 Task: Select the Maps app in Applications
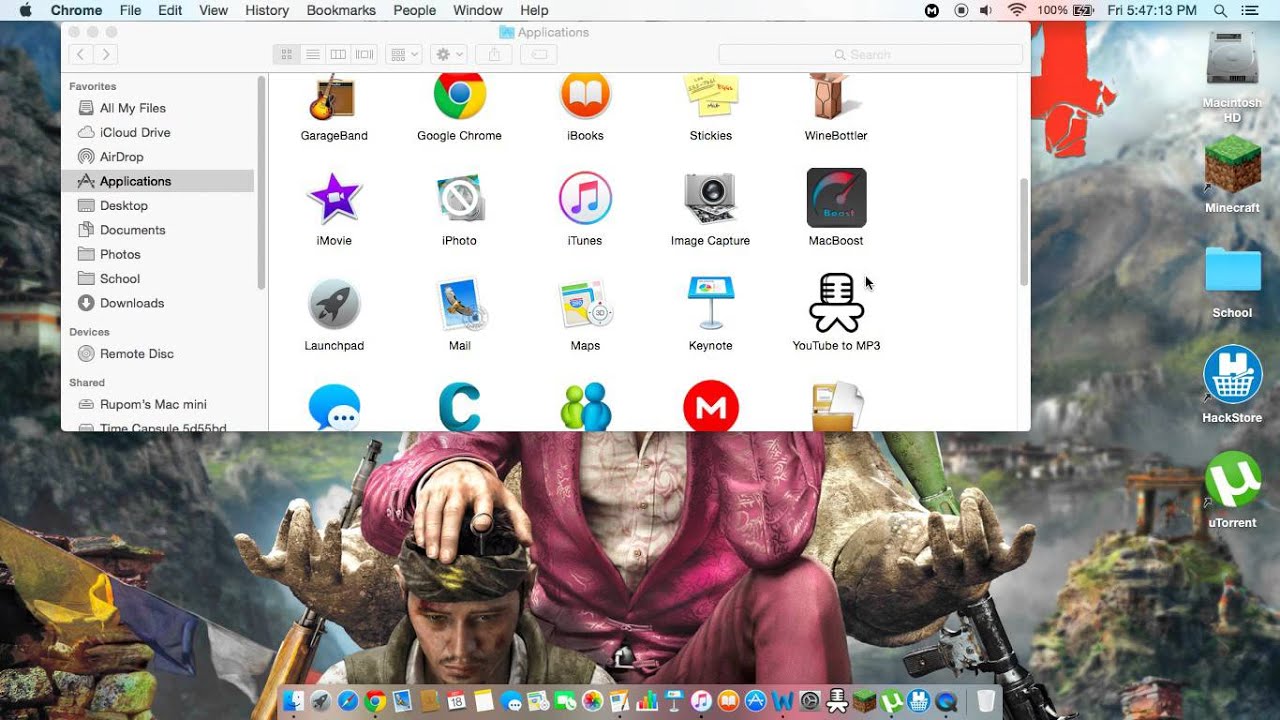coord(585,304)
